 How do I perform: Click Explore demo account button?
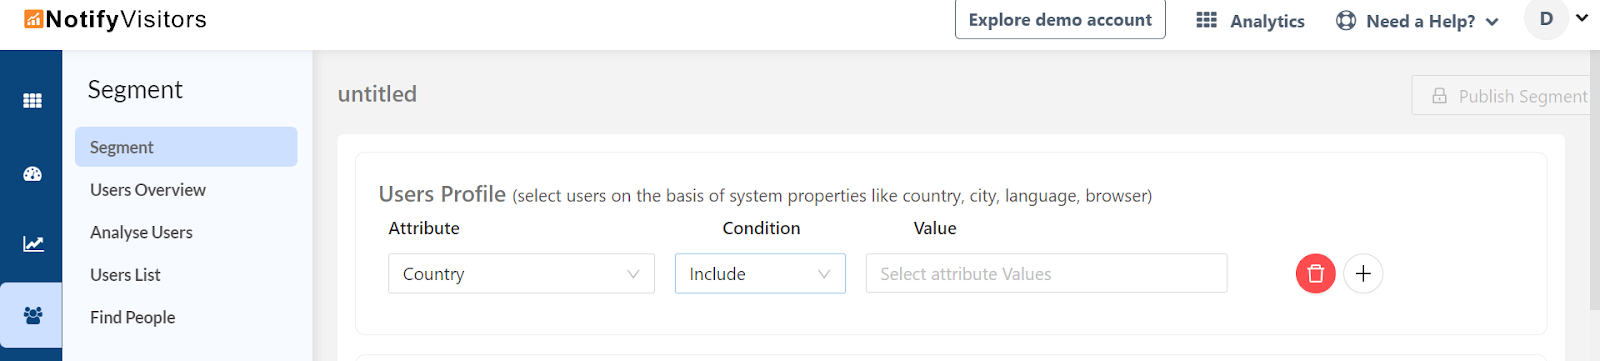[1060, 20]
